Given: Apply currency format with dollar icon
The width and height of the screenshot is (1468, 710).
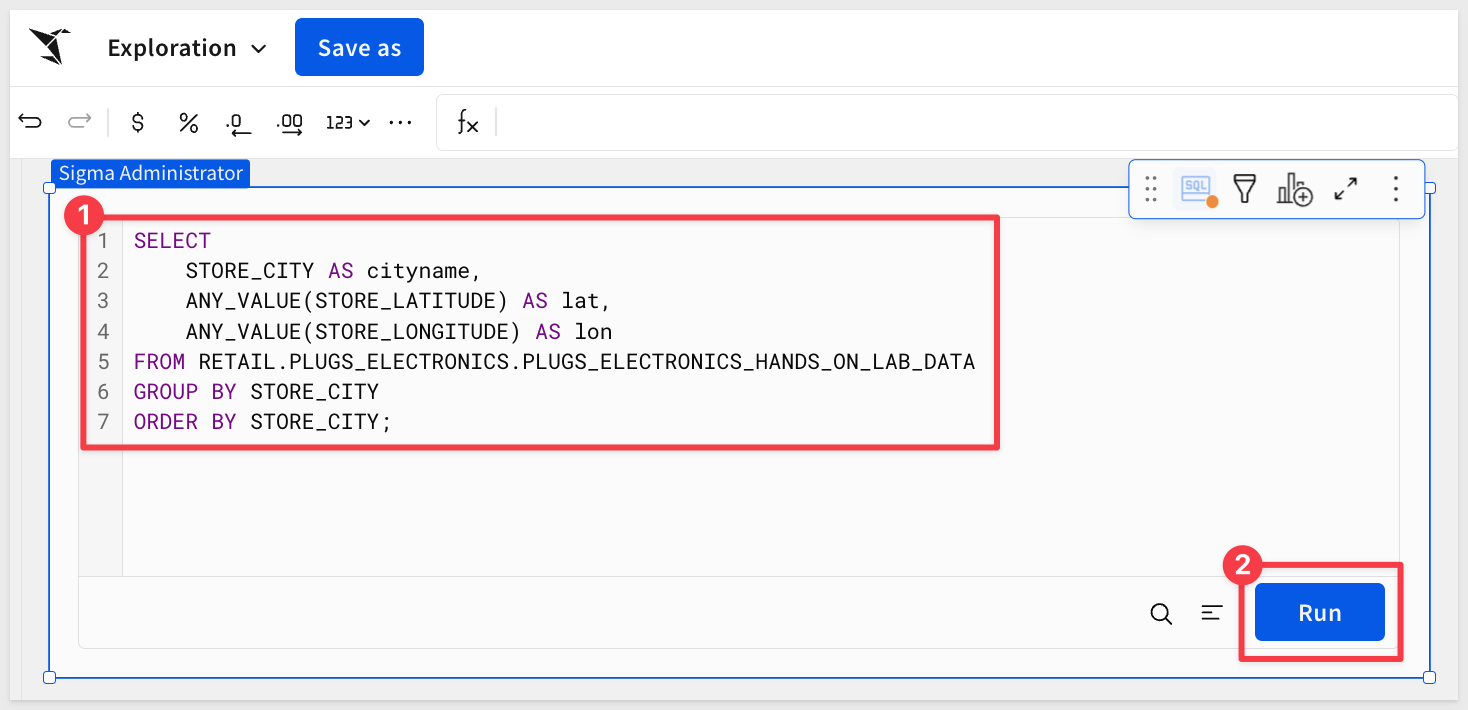Looking at the screenshot, I should (x=138, y=123).
